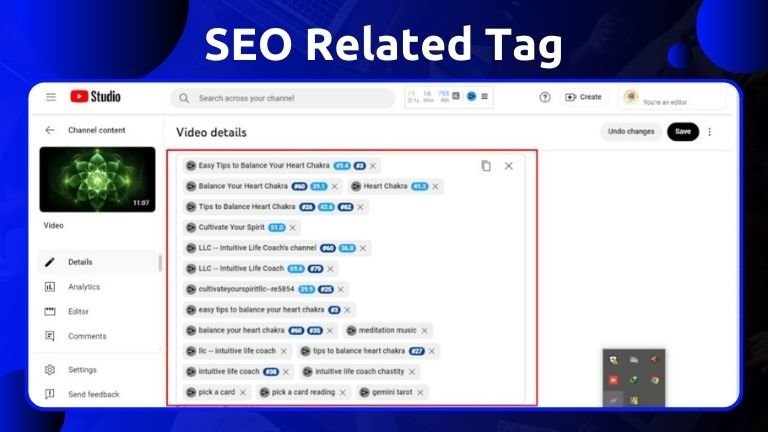Go back using Channel content arrow
This screenshot has height=432, width=768.
50,130
